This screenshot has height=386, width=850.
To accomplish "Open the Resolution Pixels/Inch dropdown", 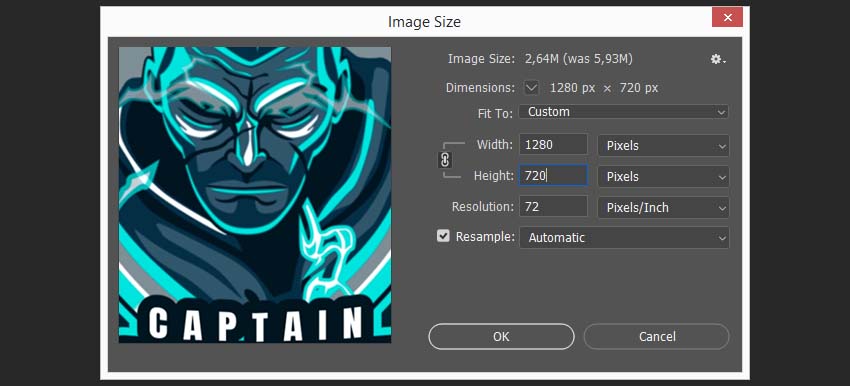I will (x=664, y=208).
